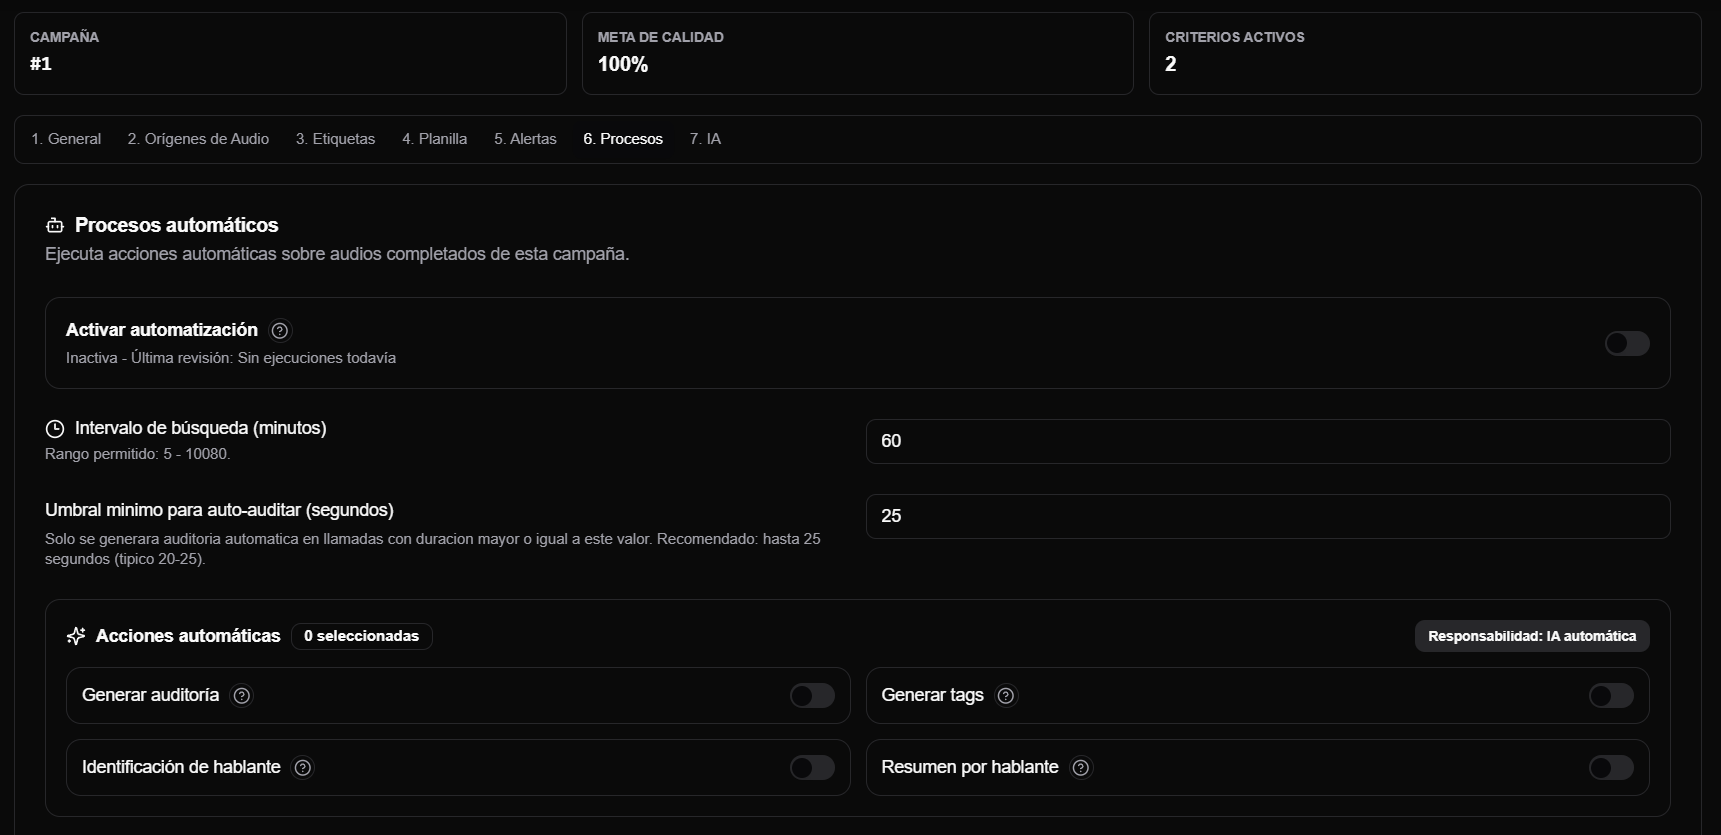Switch to the 7. IA tab

point(705,139)
